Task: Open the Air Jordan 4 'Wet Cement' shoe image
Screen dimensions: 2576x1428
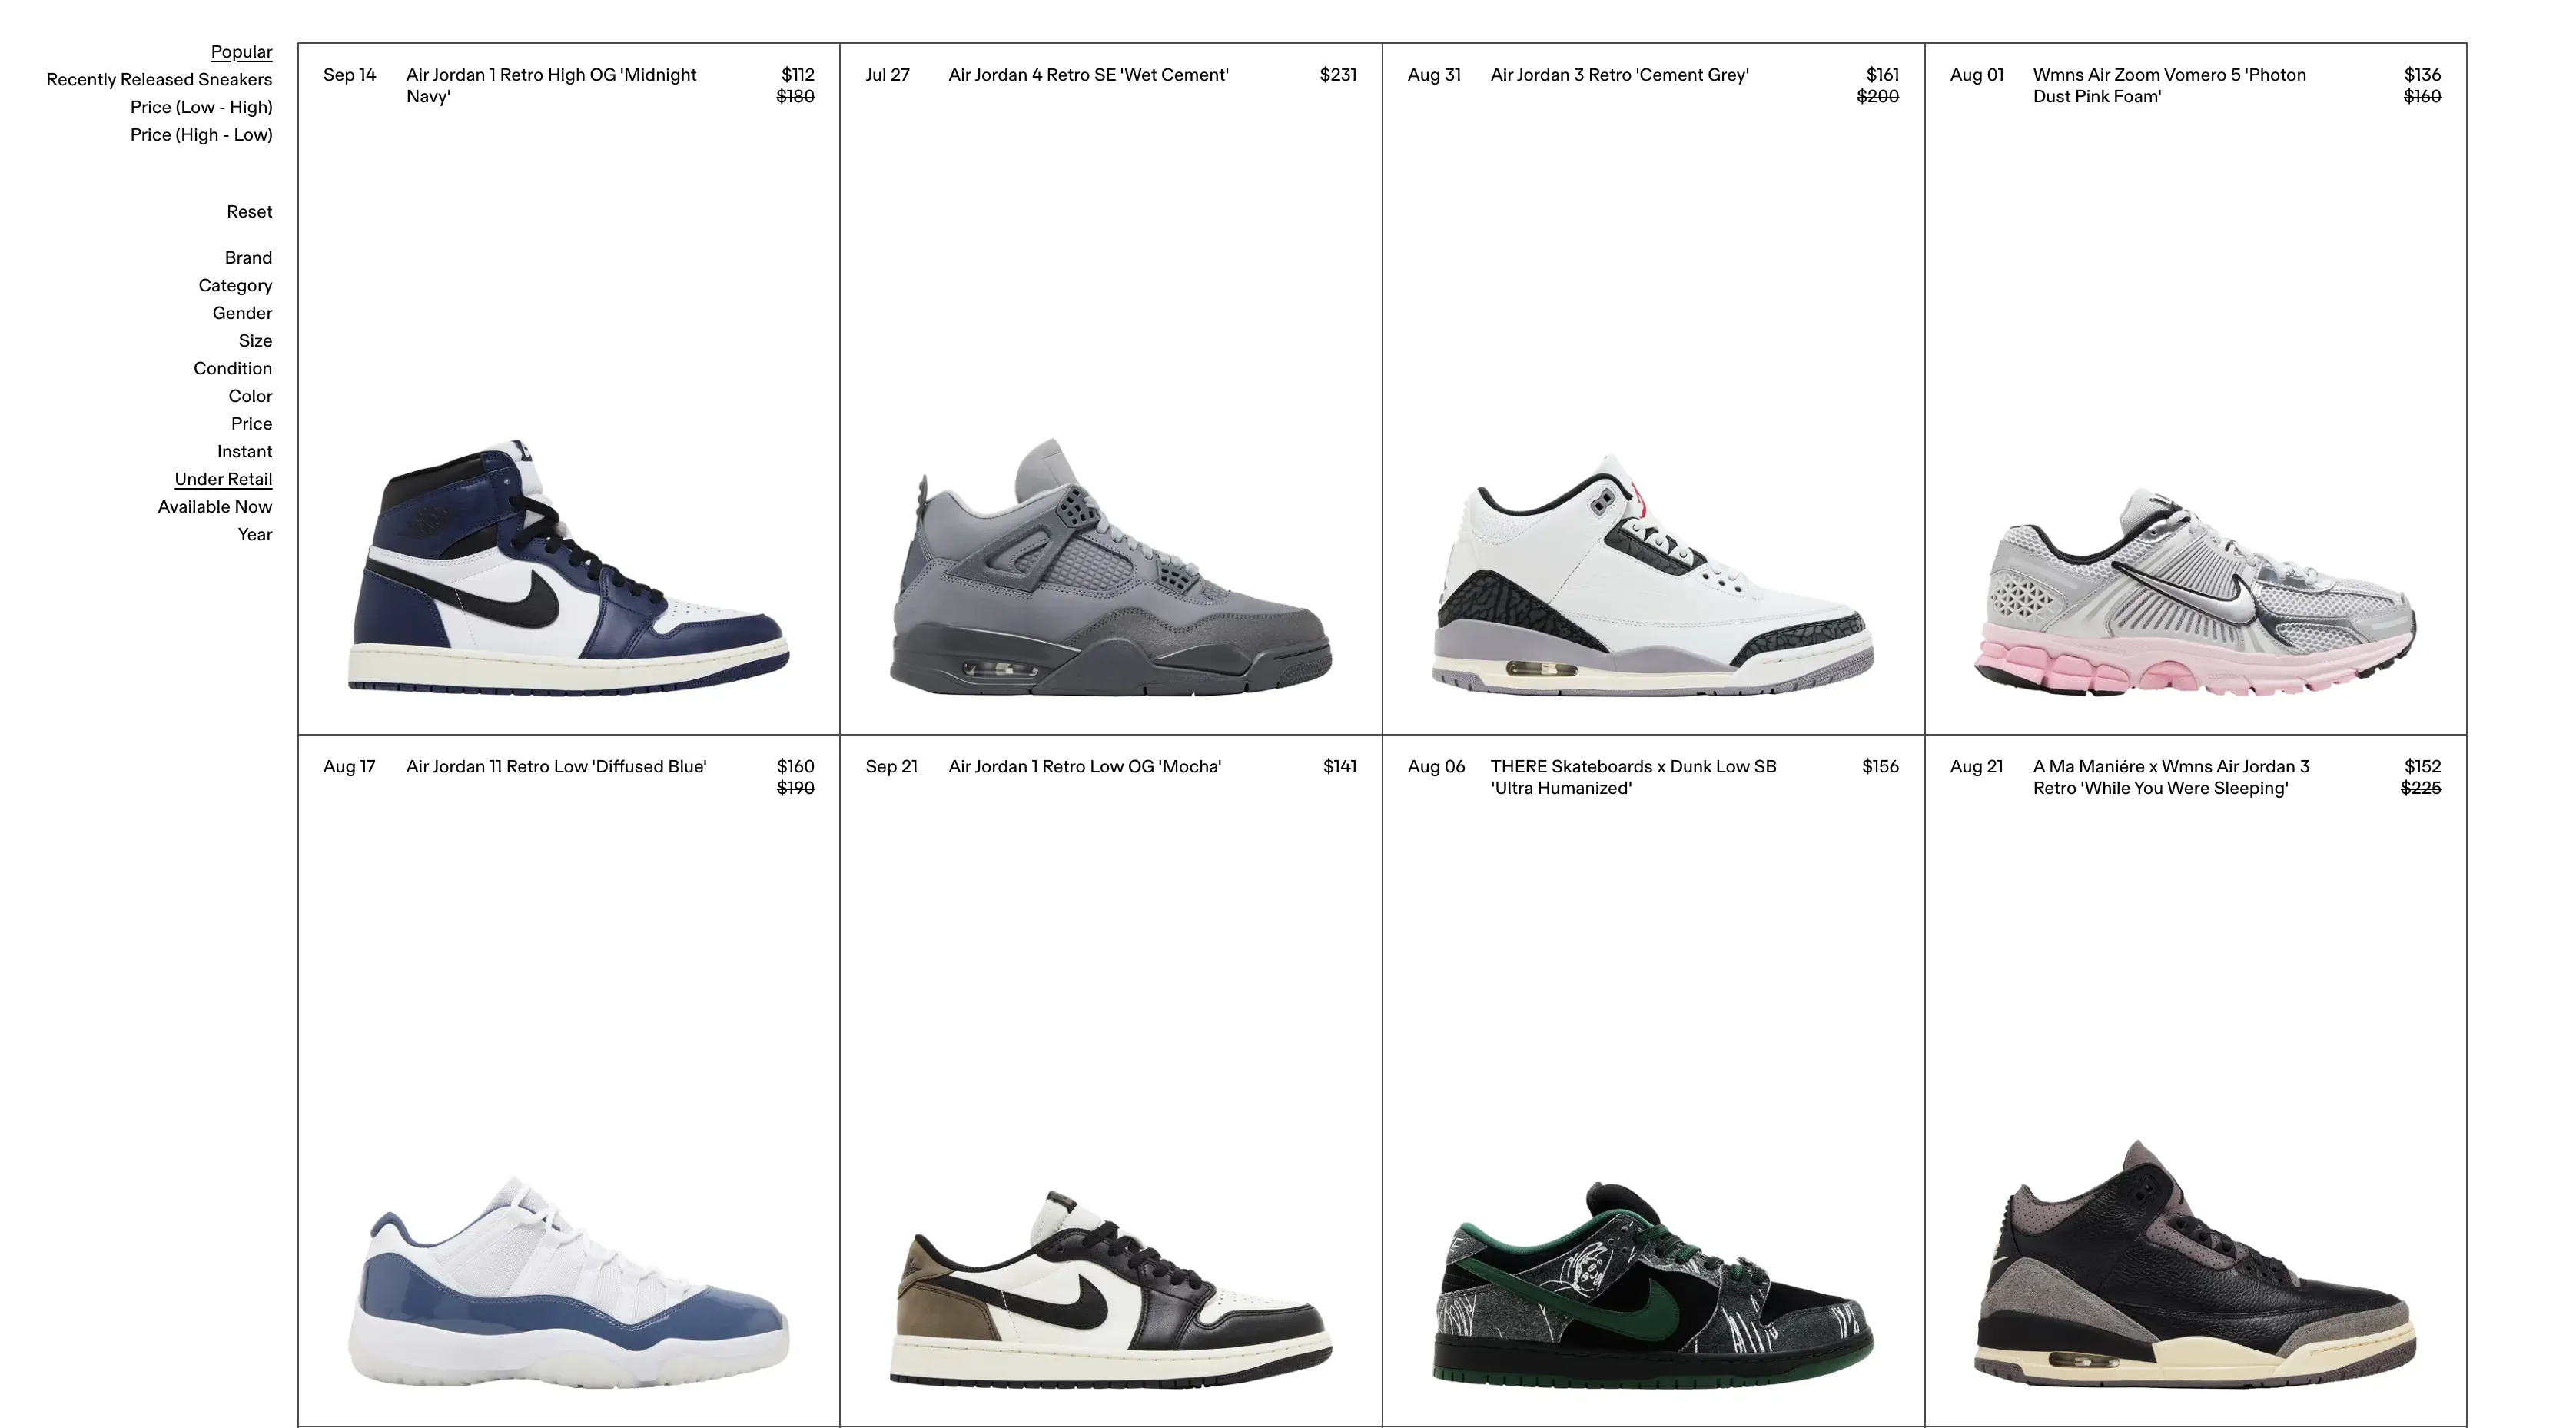Action: coord(1111,566)
